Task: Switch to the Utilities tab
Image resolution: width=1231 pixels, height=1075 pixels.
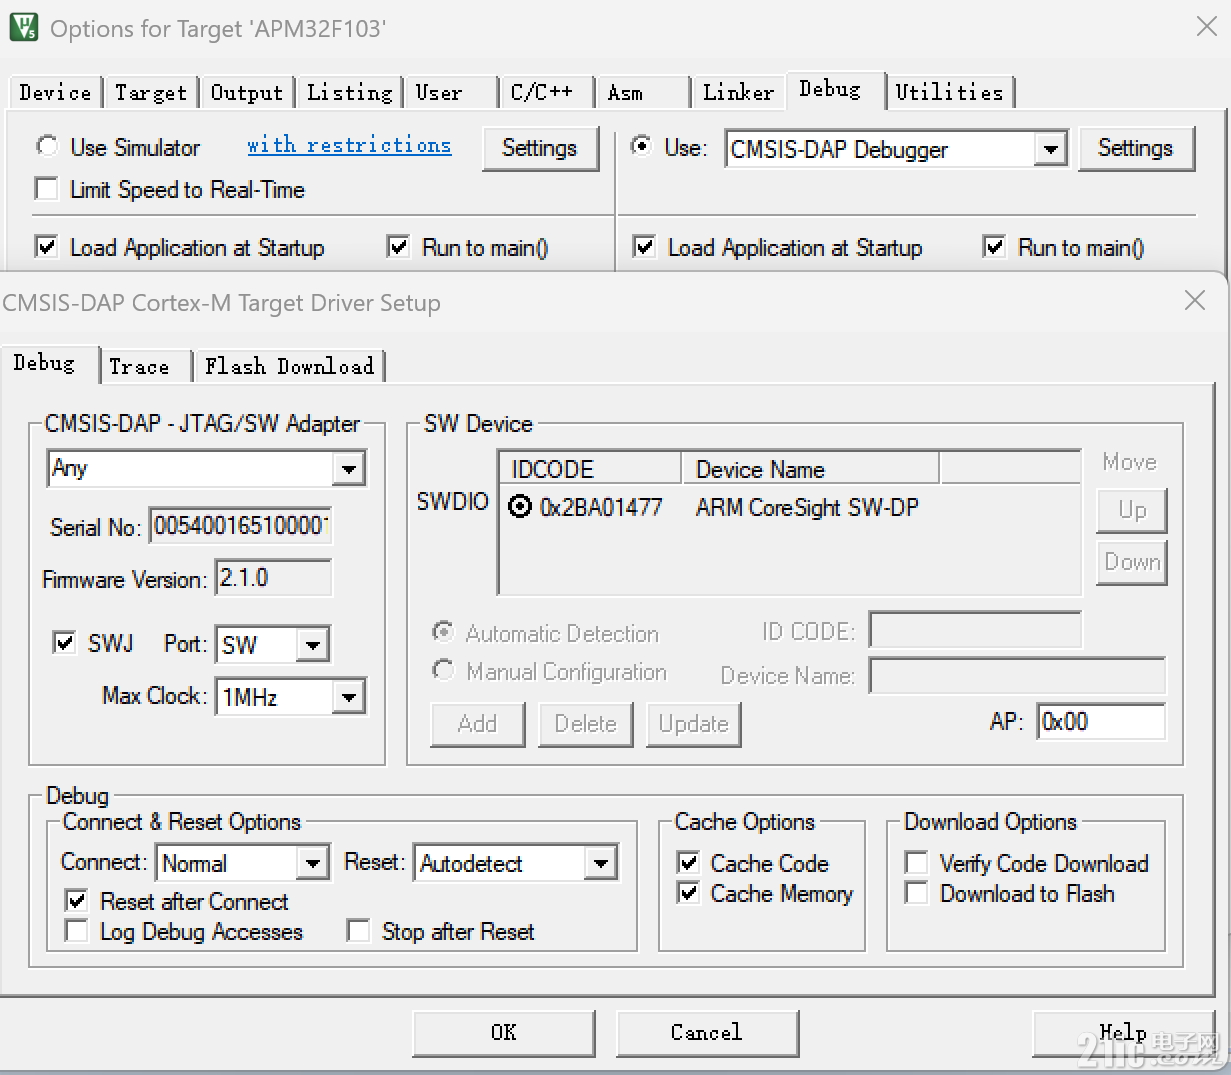Action: click(x=950, y=93)
